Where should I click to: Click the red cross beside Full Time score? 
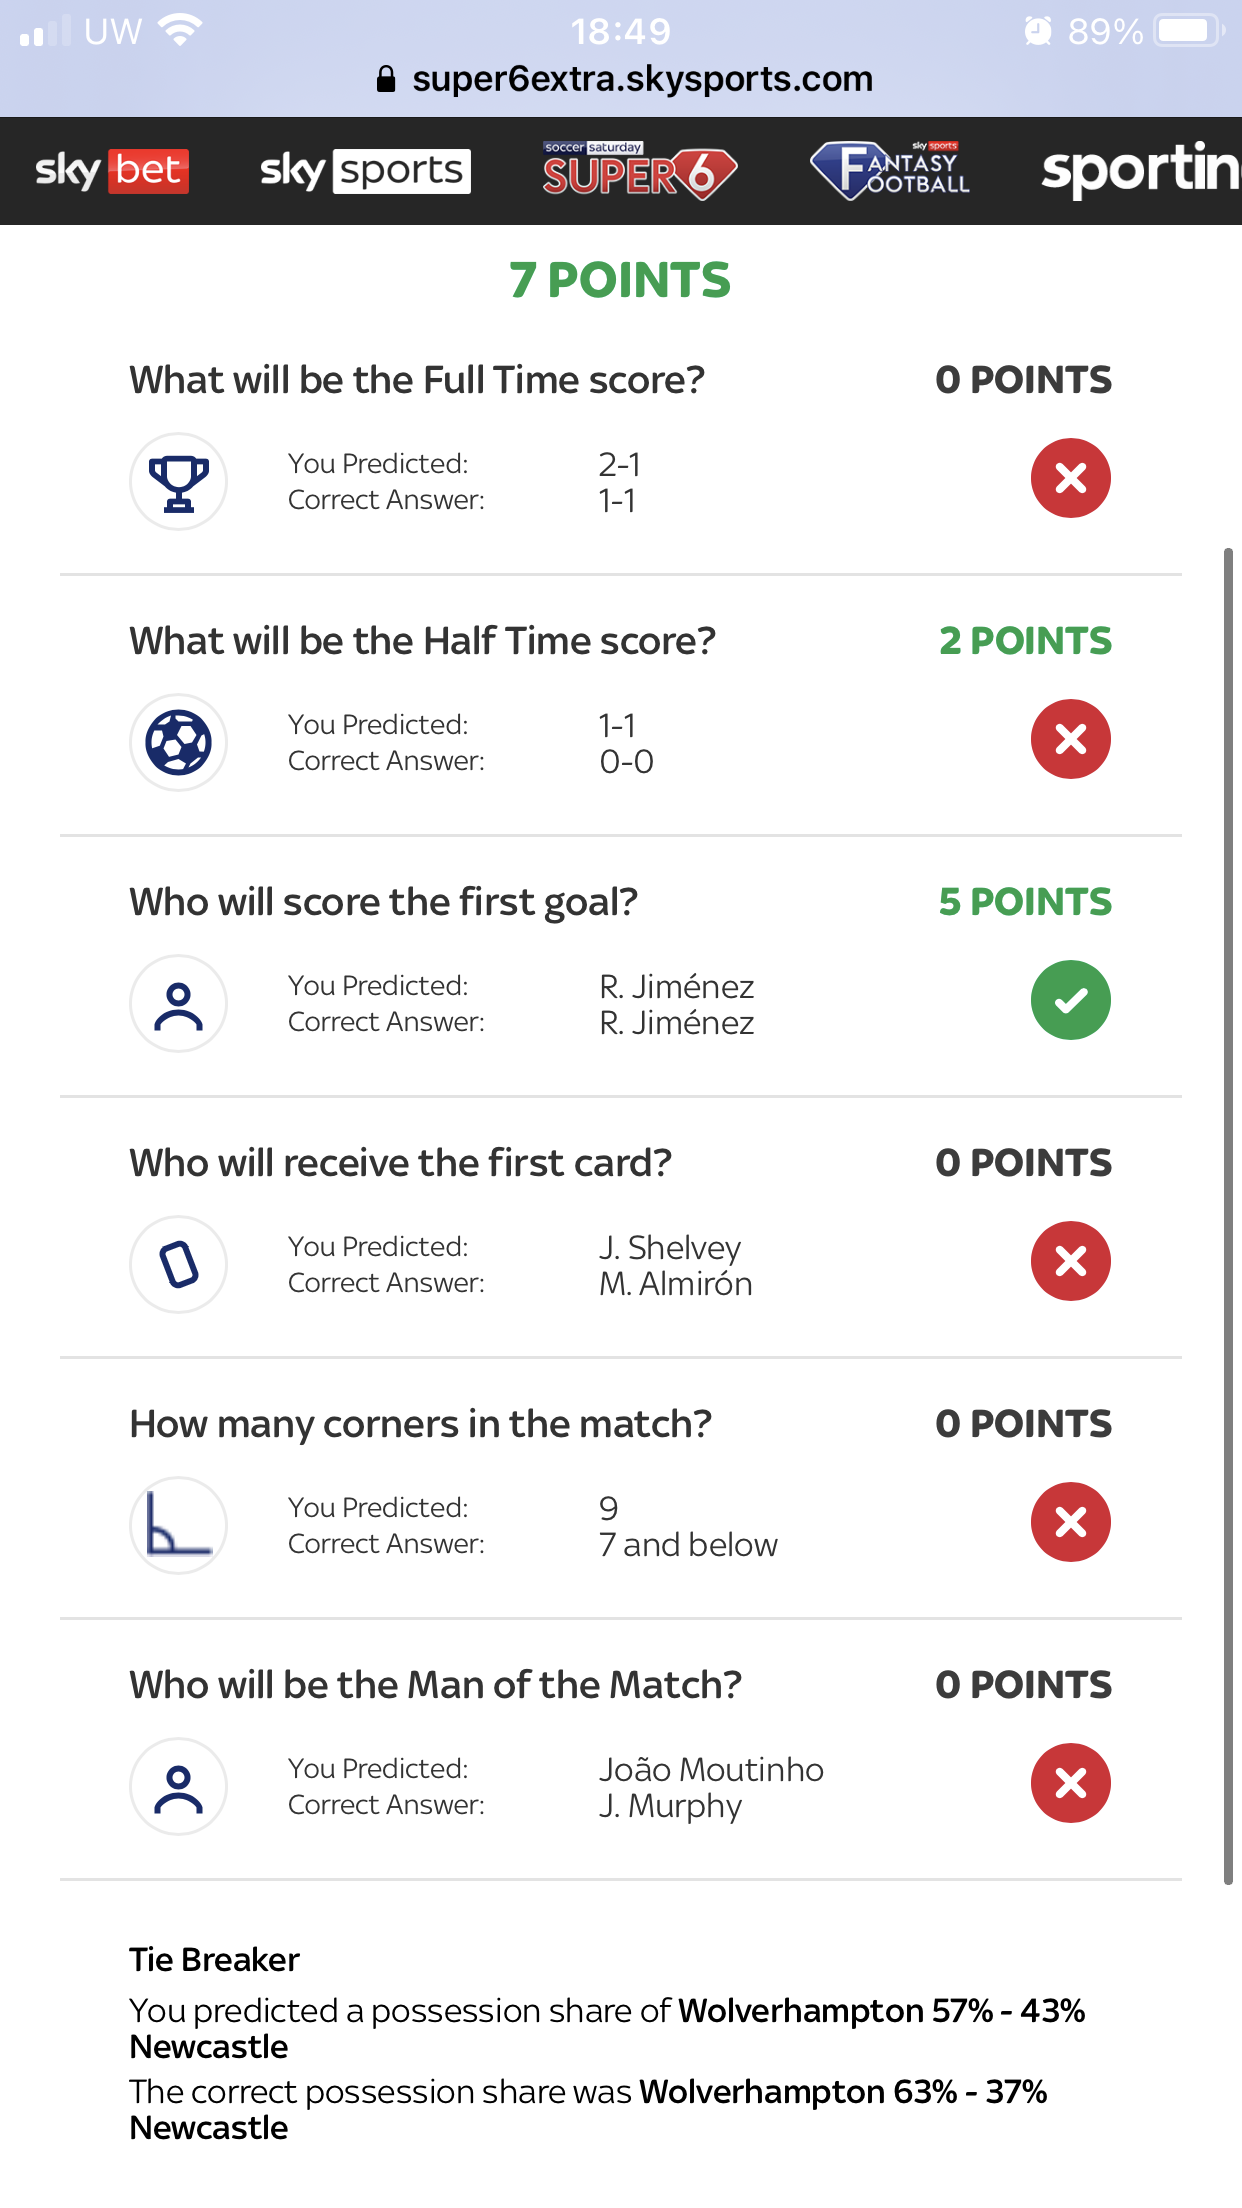coord(1071,478)
